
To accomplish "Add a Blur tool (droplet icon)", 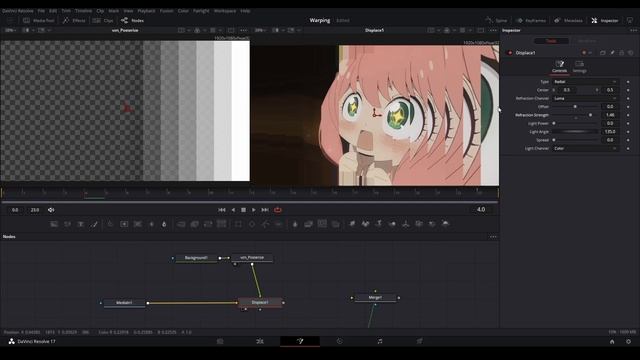I will click(164, 224).
